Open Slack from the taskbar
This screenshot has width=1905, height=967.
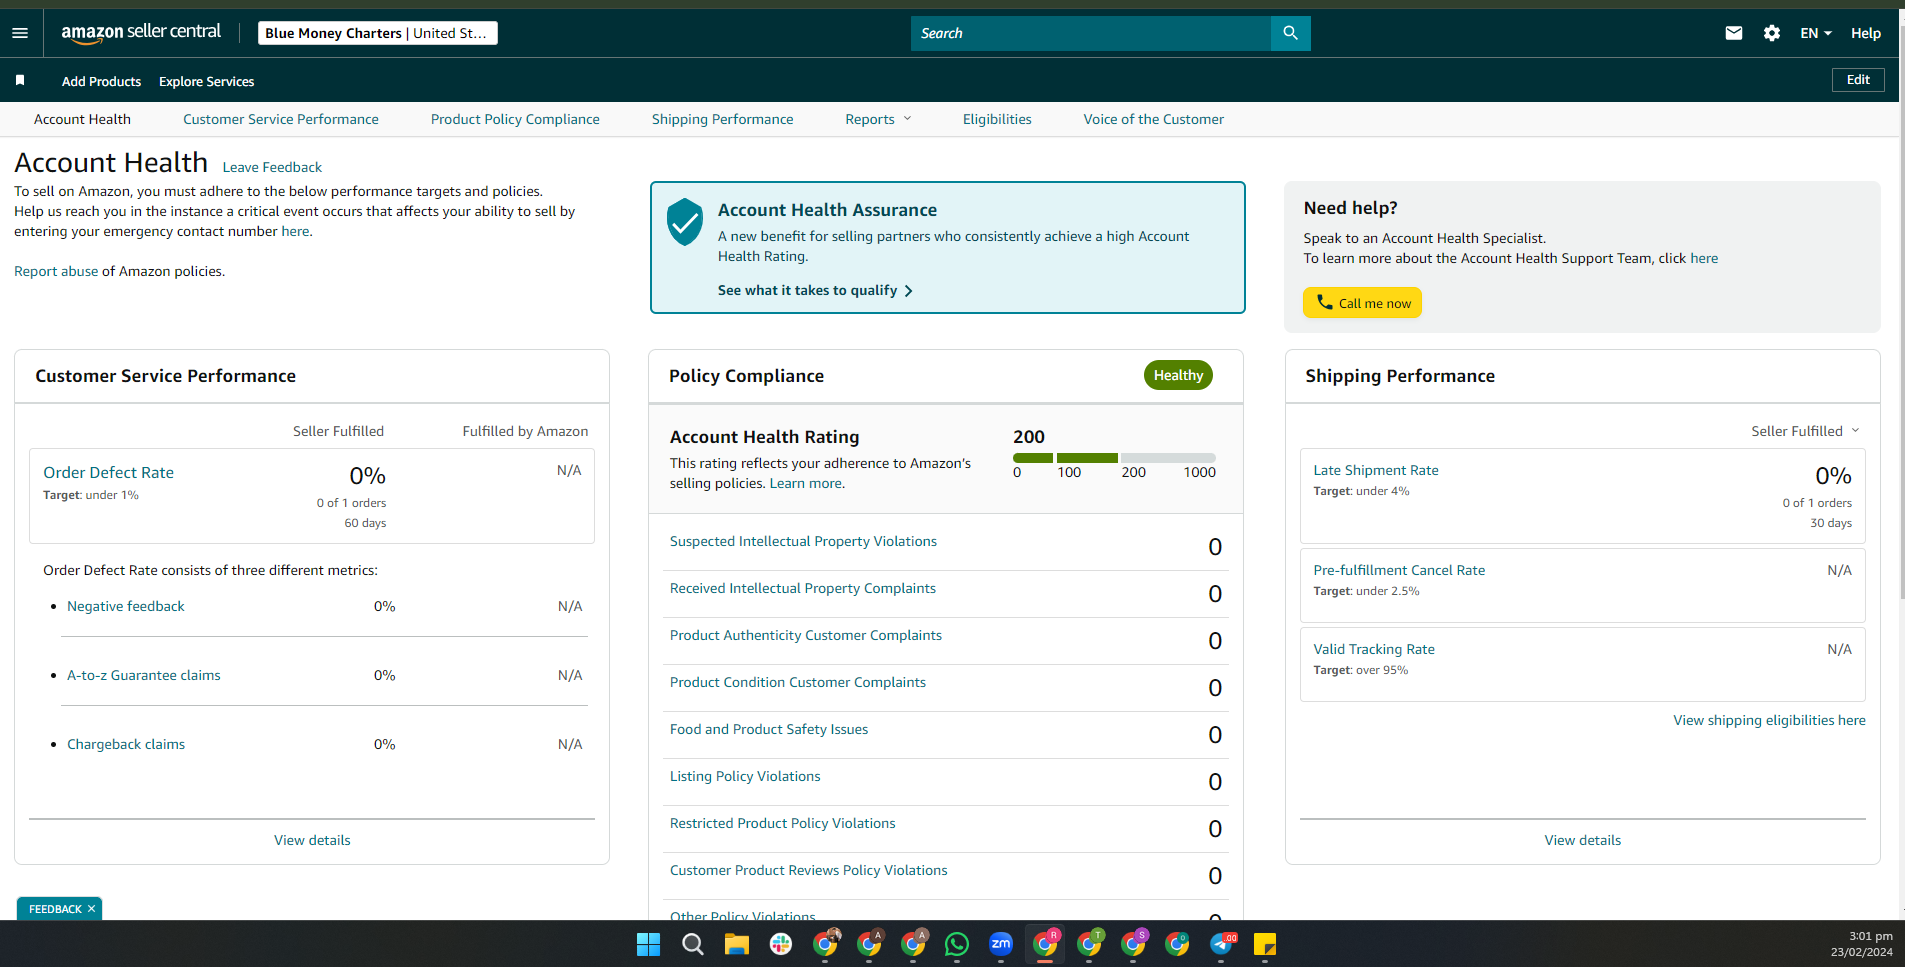(781, 944)
